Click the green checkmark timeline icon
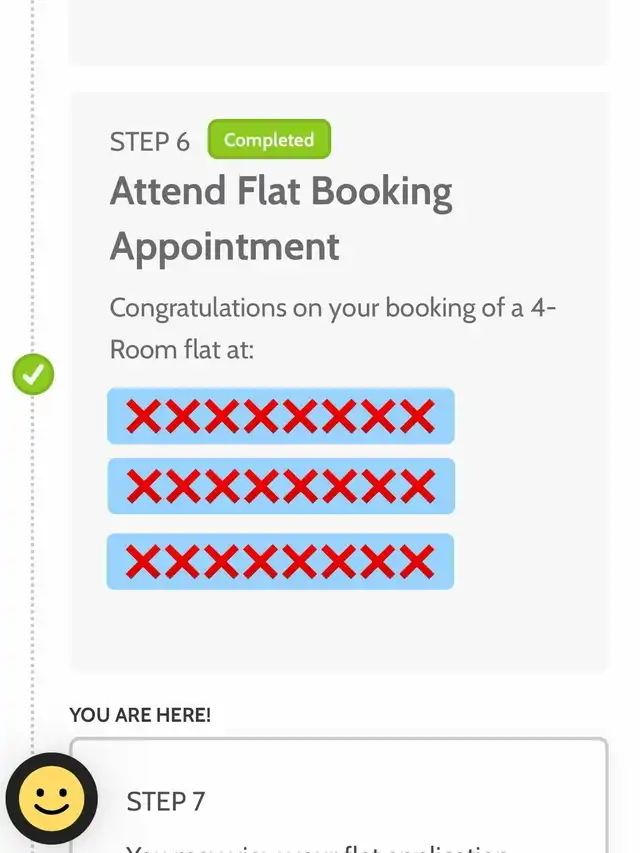Screen dimensions: 640x853 (33, 375)
